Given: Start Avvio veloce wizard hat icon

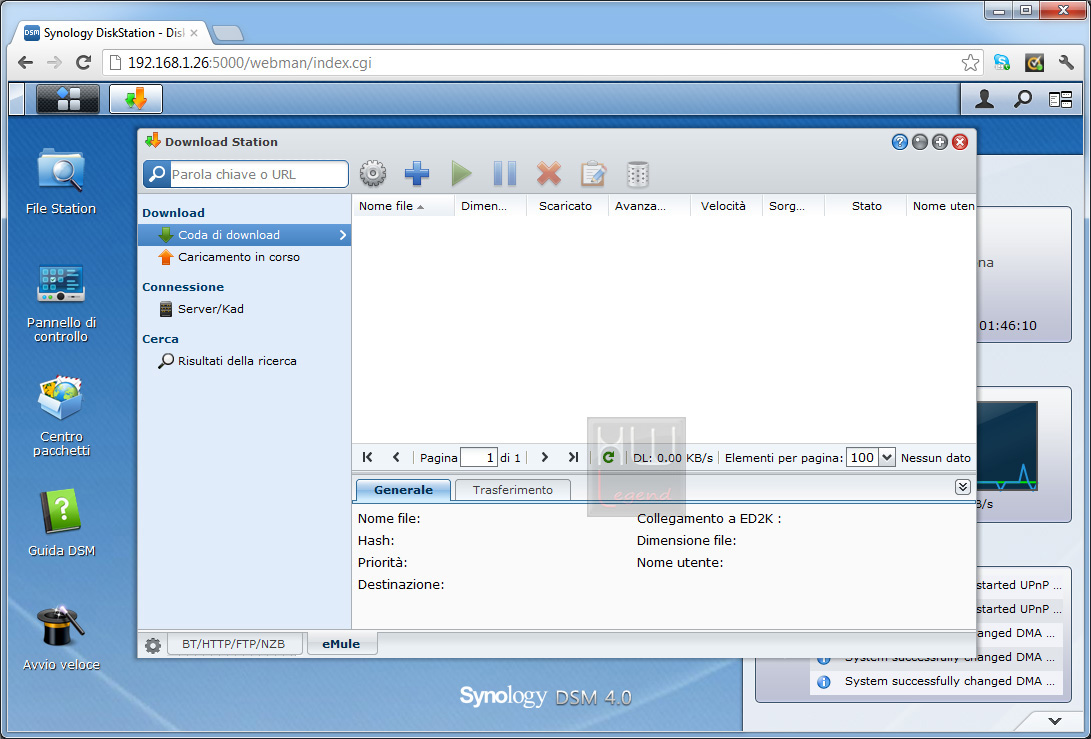Looking at the screenshot, I should tap(61, 637).
